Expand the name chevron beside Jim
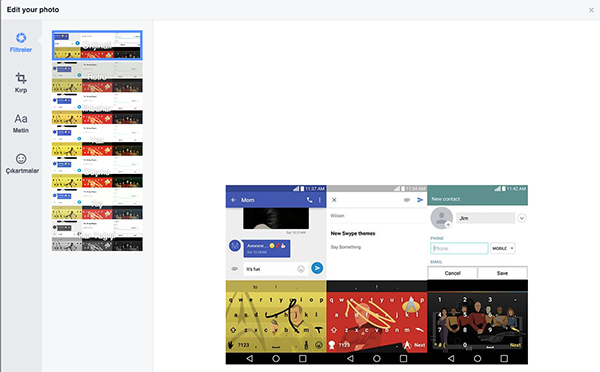Viewport: 600px width, 372px height. point(522,218)
